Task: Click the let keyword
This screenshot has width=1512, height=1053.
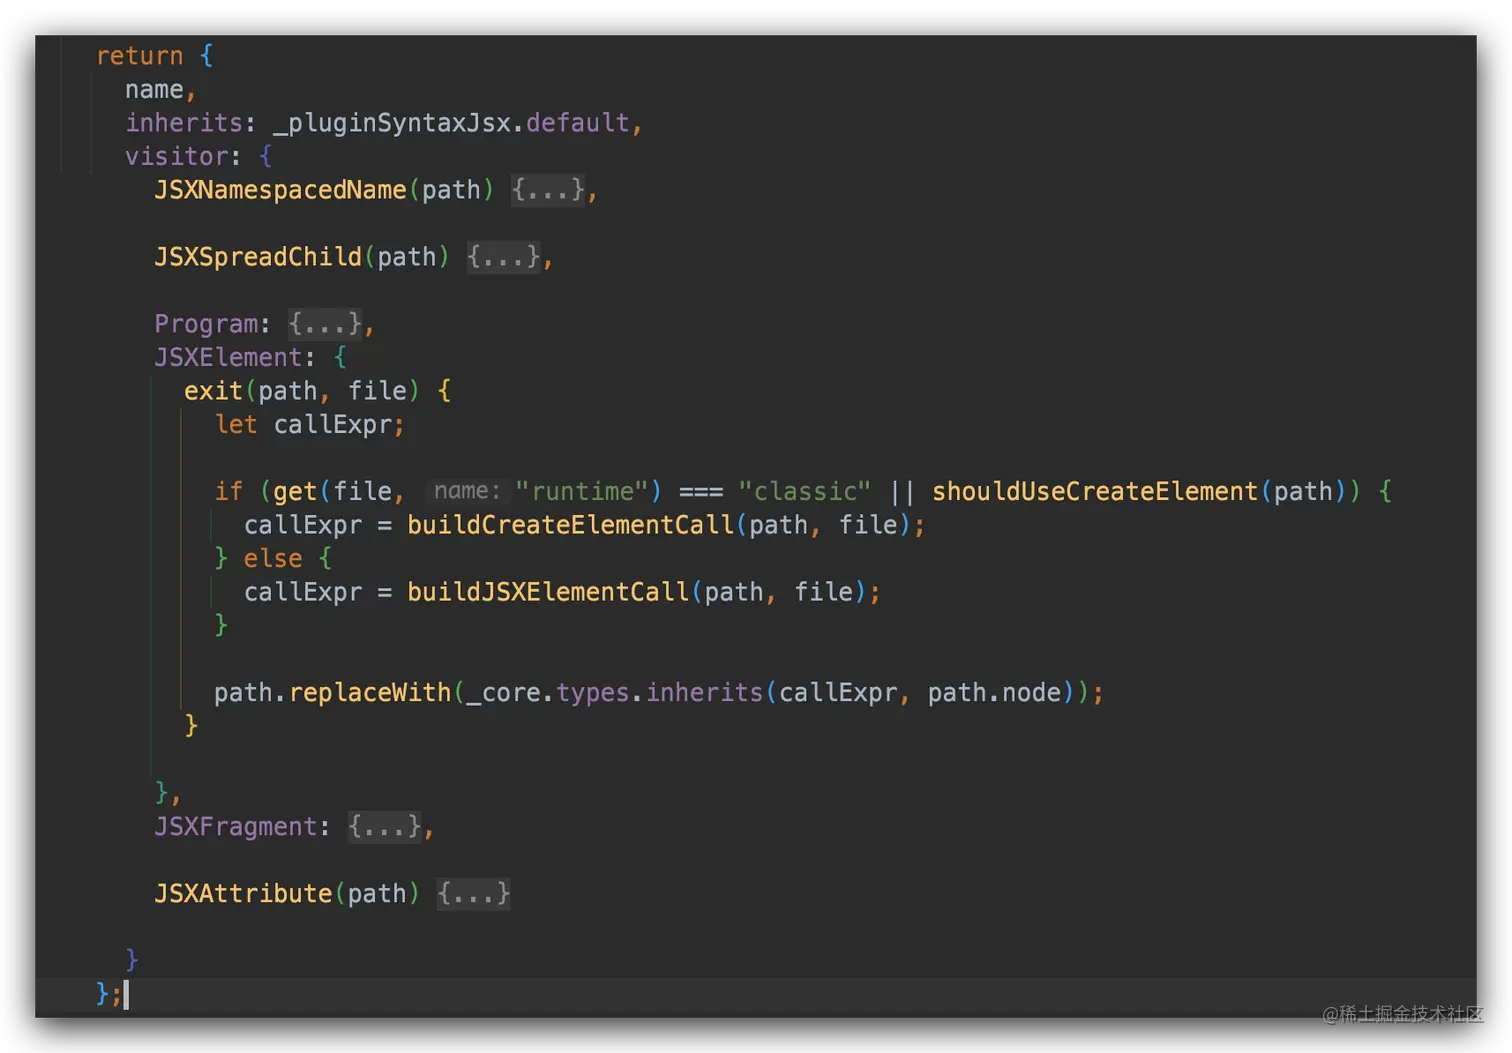Action: (x=236, y=424)
